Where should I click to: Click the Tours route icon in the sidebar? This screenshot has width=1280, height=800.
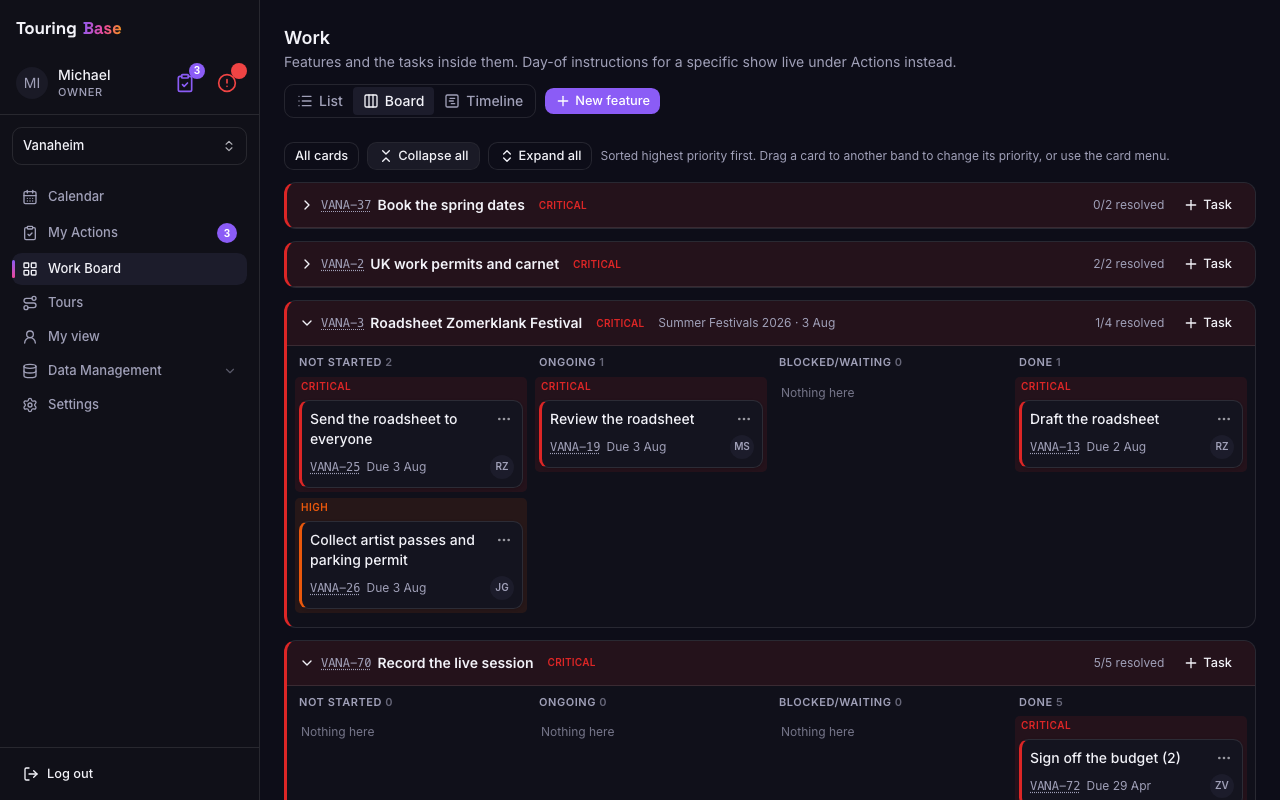coord(30,303)
